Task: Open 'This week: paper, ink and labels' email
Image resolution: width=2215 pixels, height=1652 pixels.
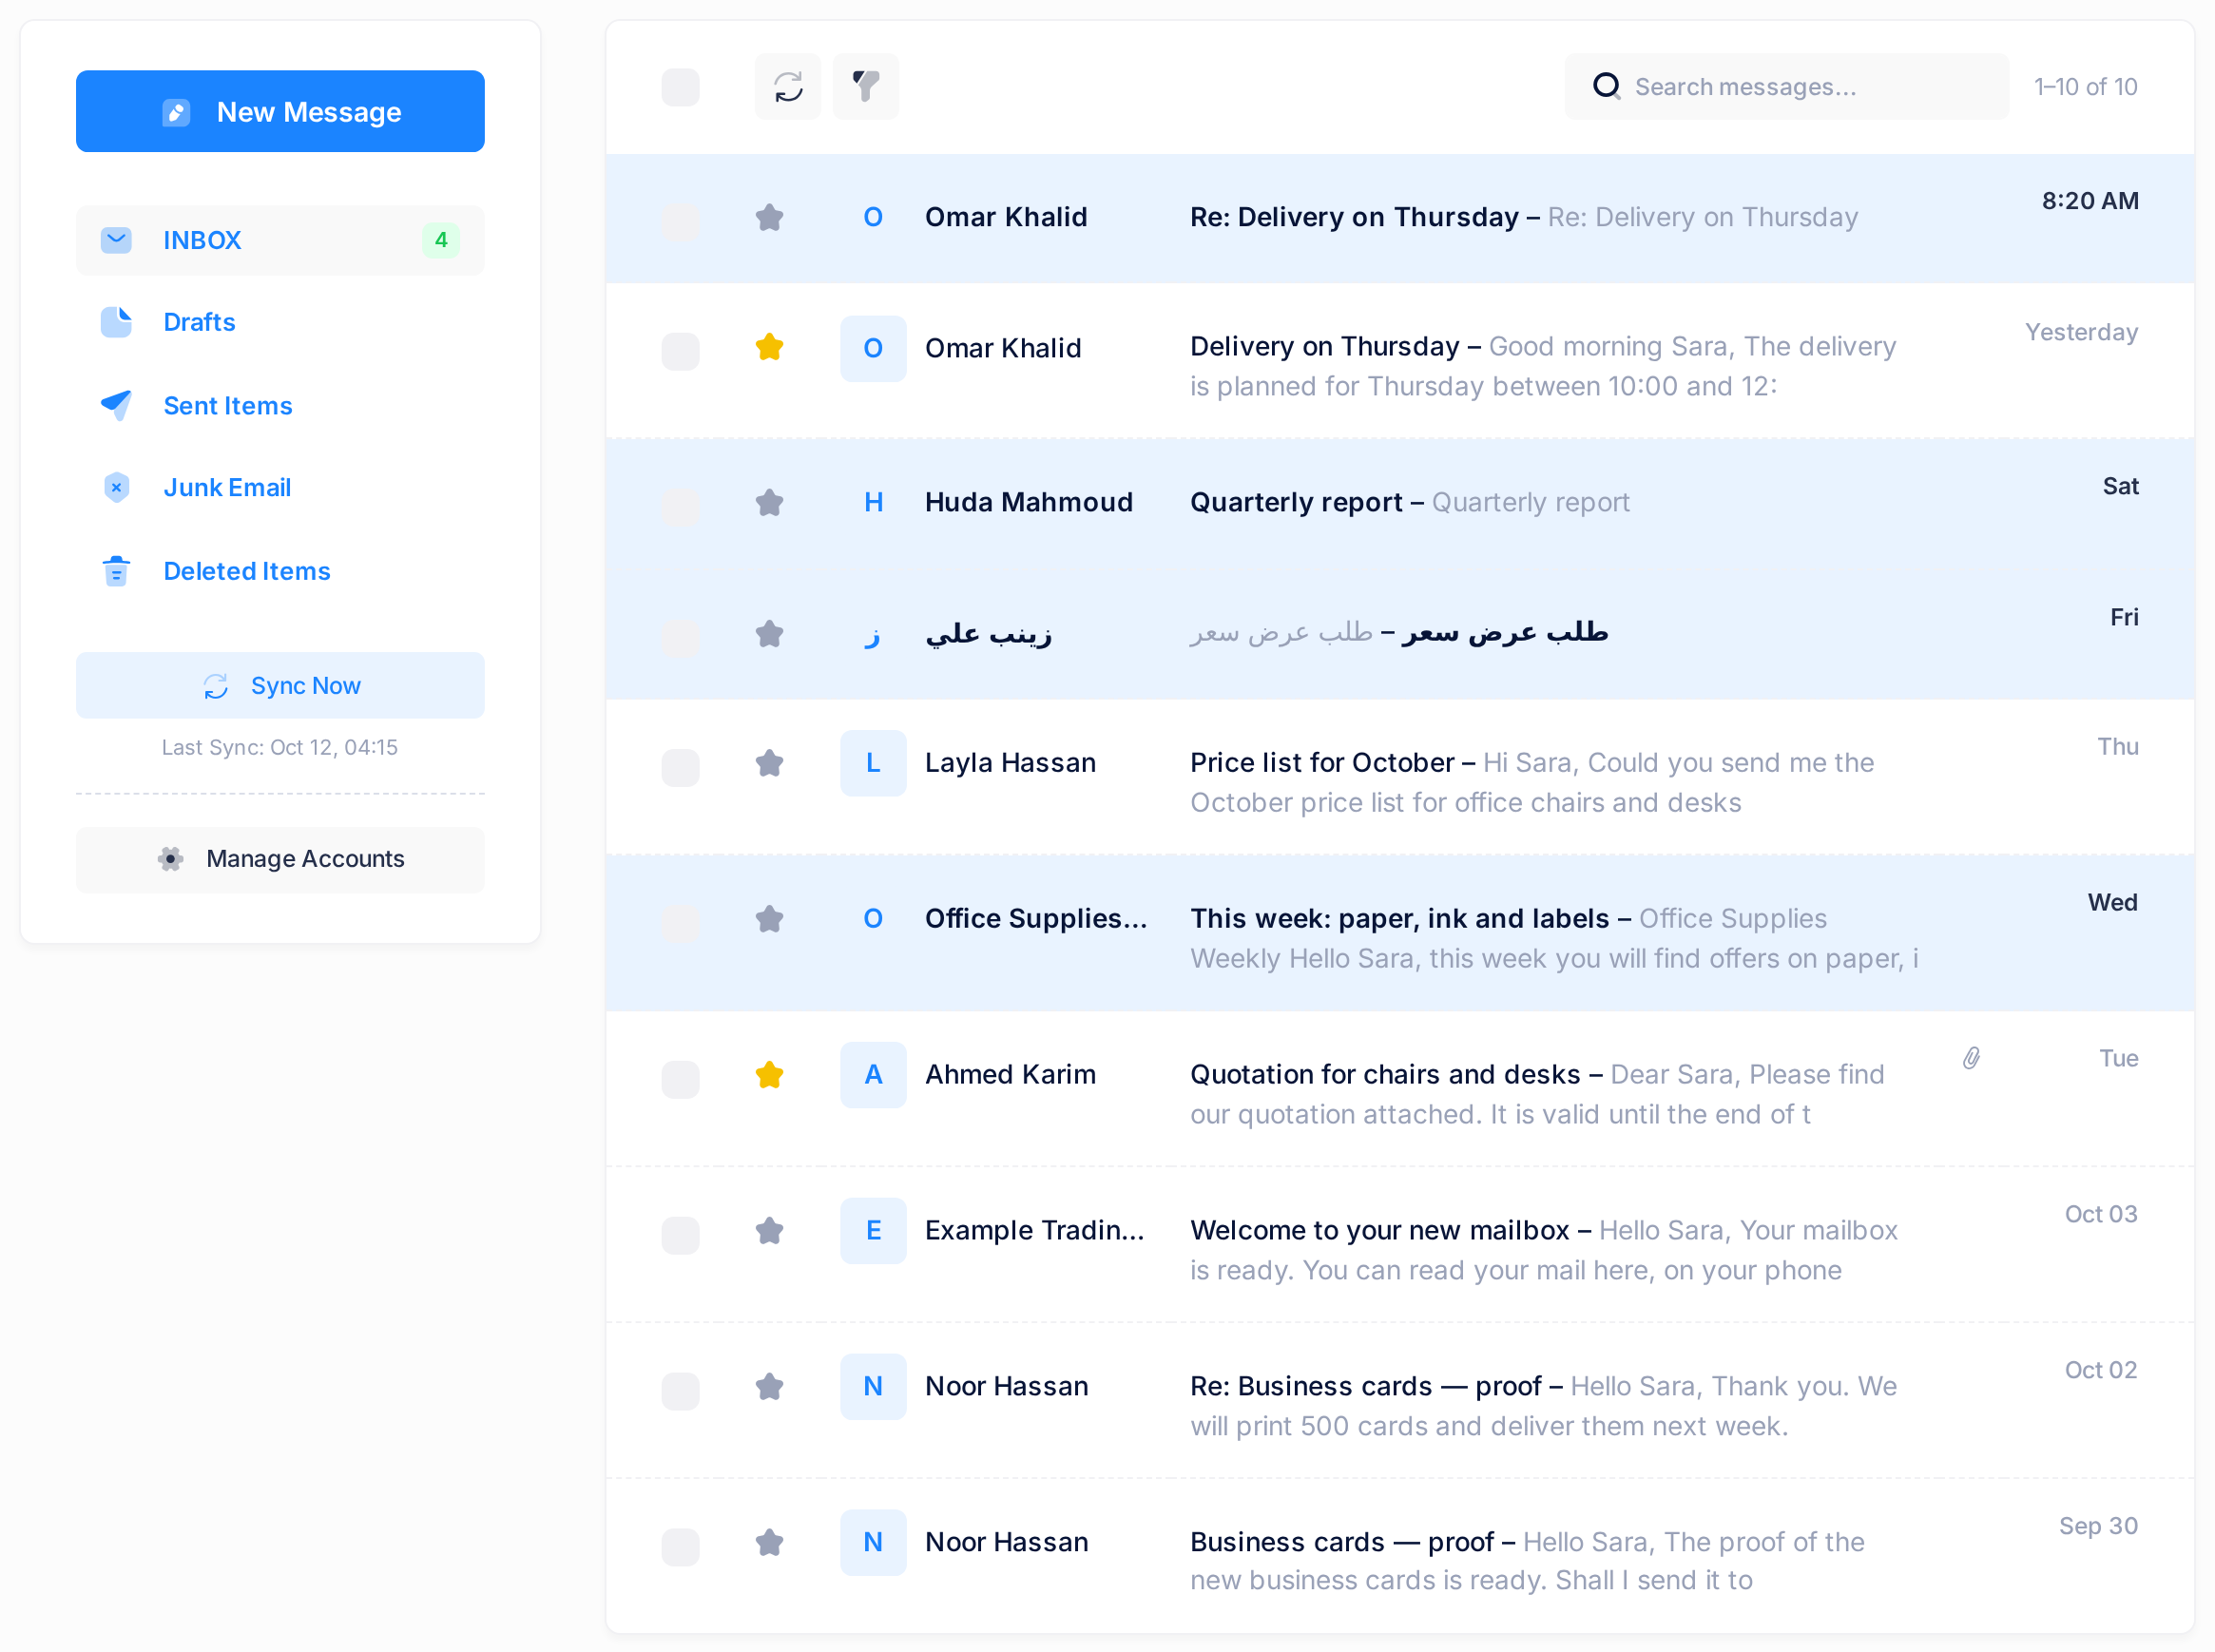Action: pos(1399,918)
